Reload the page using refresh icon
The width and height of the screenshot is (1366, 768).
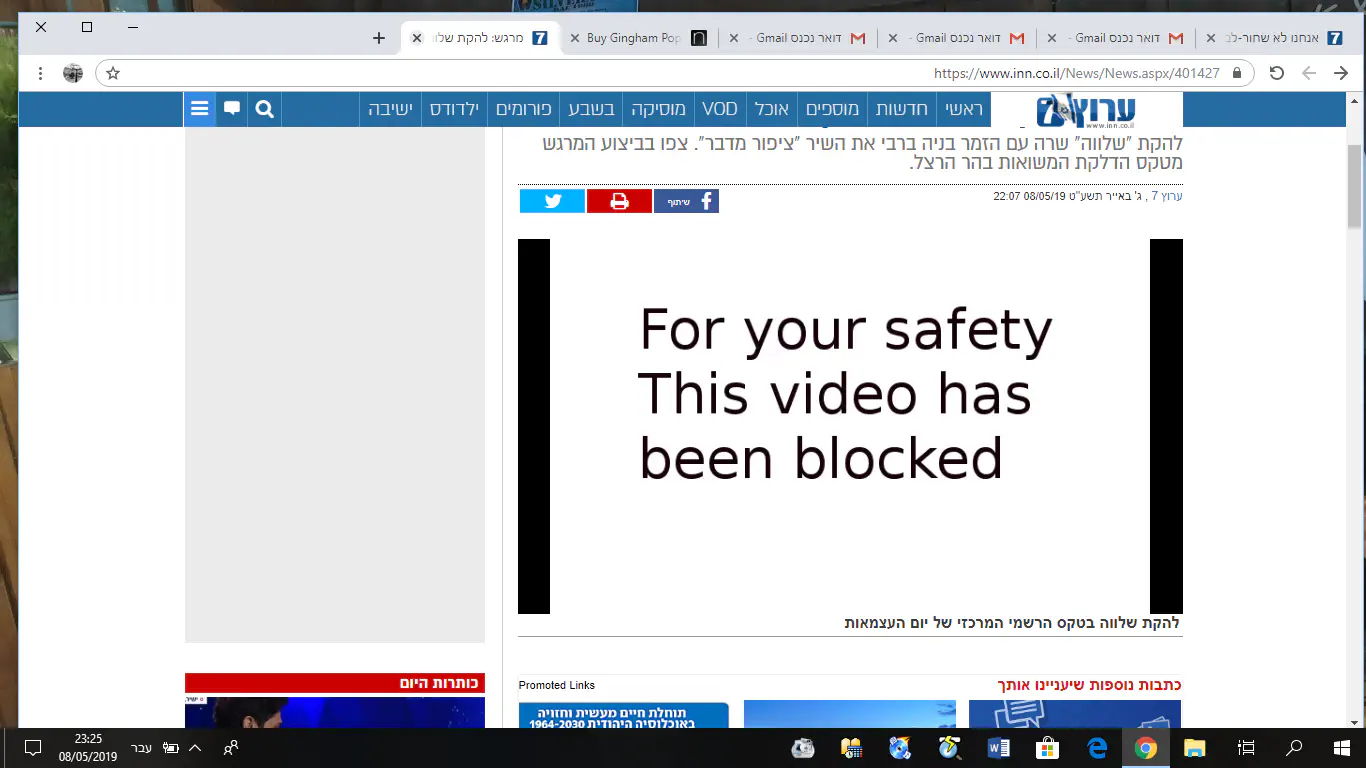click(1276, 73)
